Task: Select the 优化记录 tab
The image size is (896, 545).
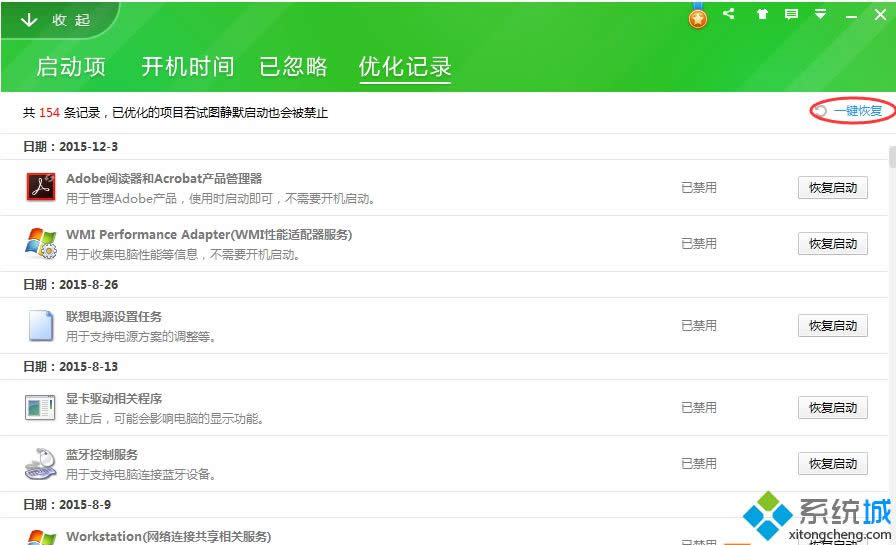Action: [x=405, y=67]
